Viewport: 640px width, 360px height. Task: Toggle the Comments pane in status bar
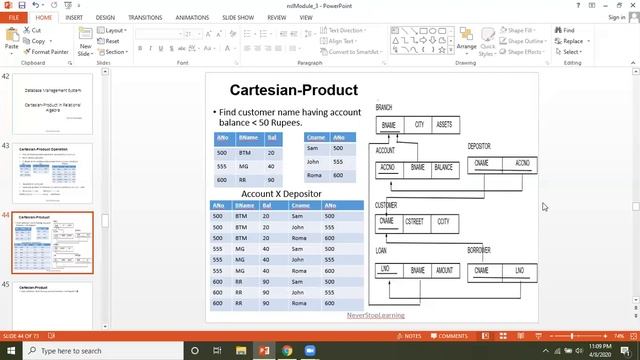point(449,336)
